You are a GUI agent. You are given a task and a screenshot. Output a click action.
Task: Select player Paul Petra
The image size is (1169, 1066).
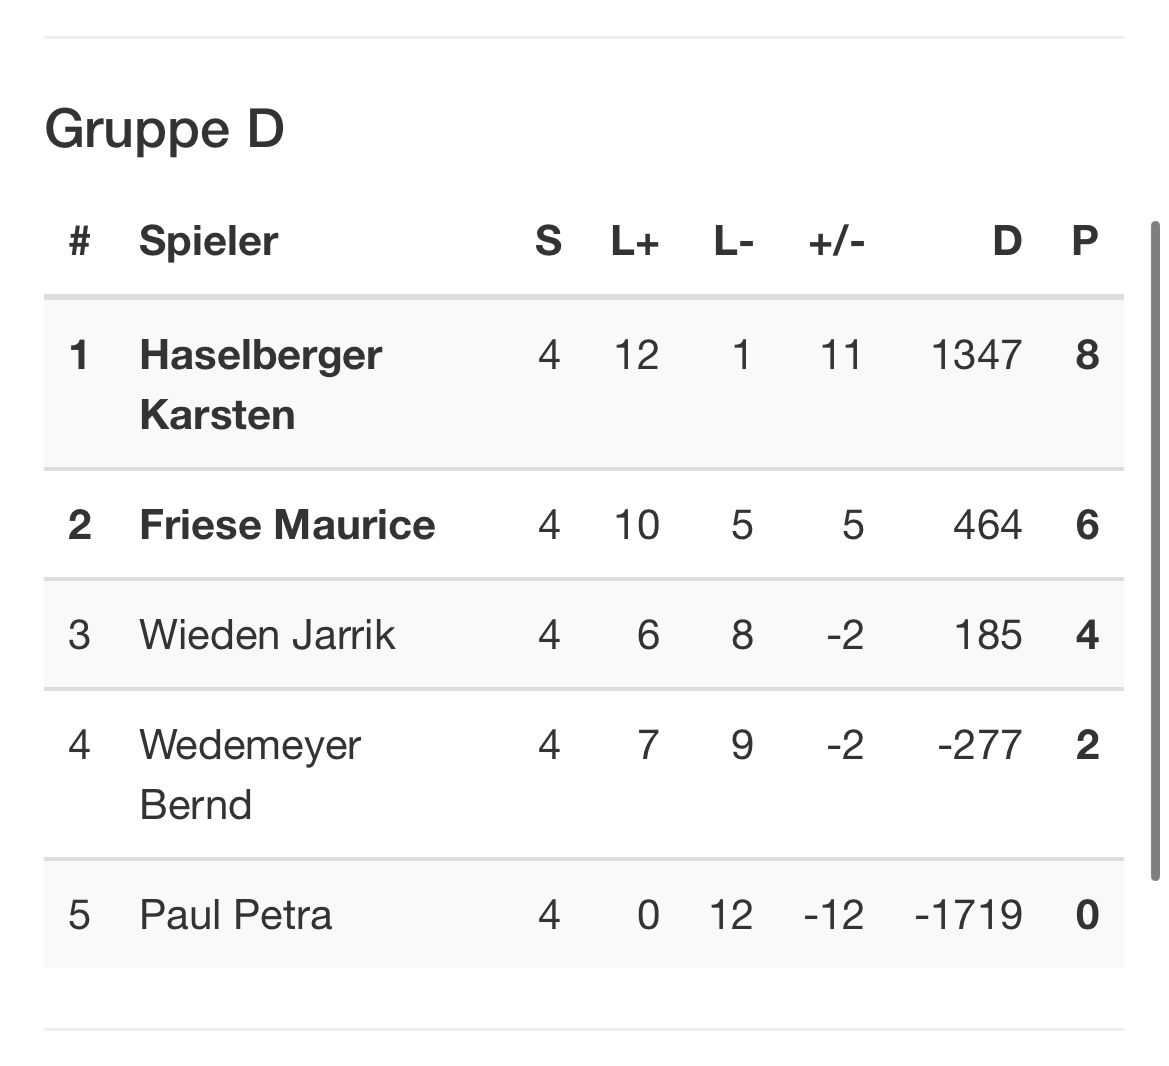pyautogui.click(x=235, y=915)
